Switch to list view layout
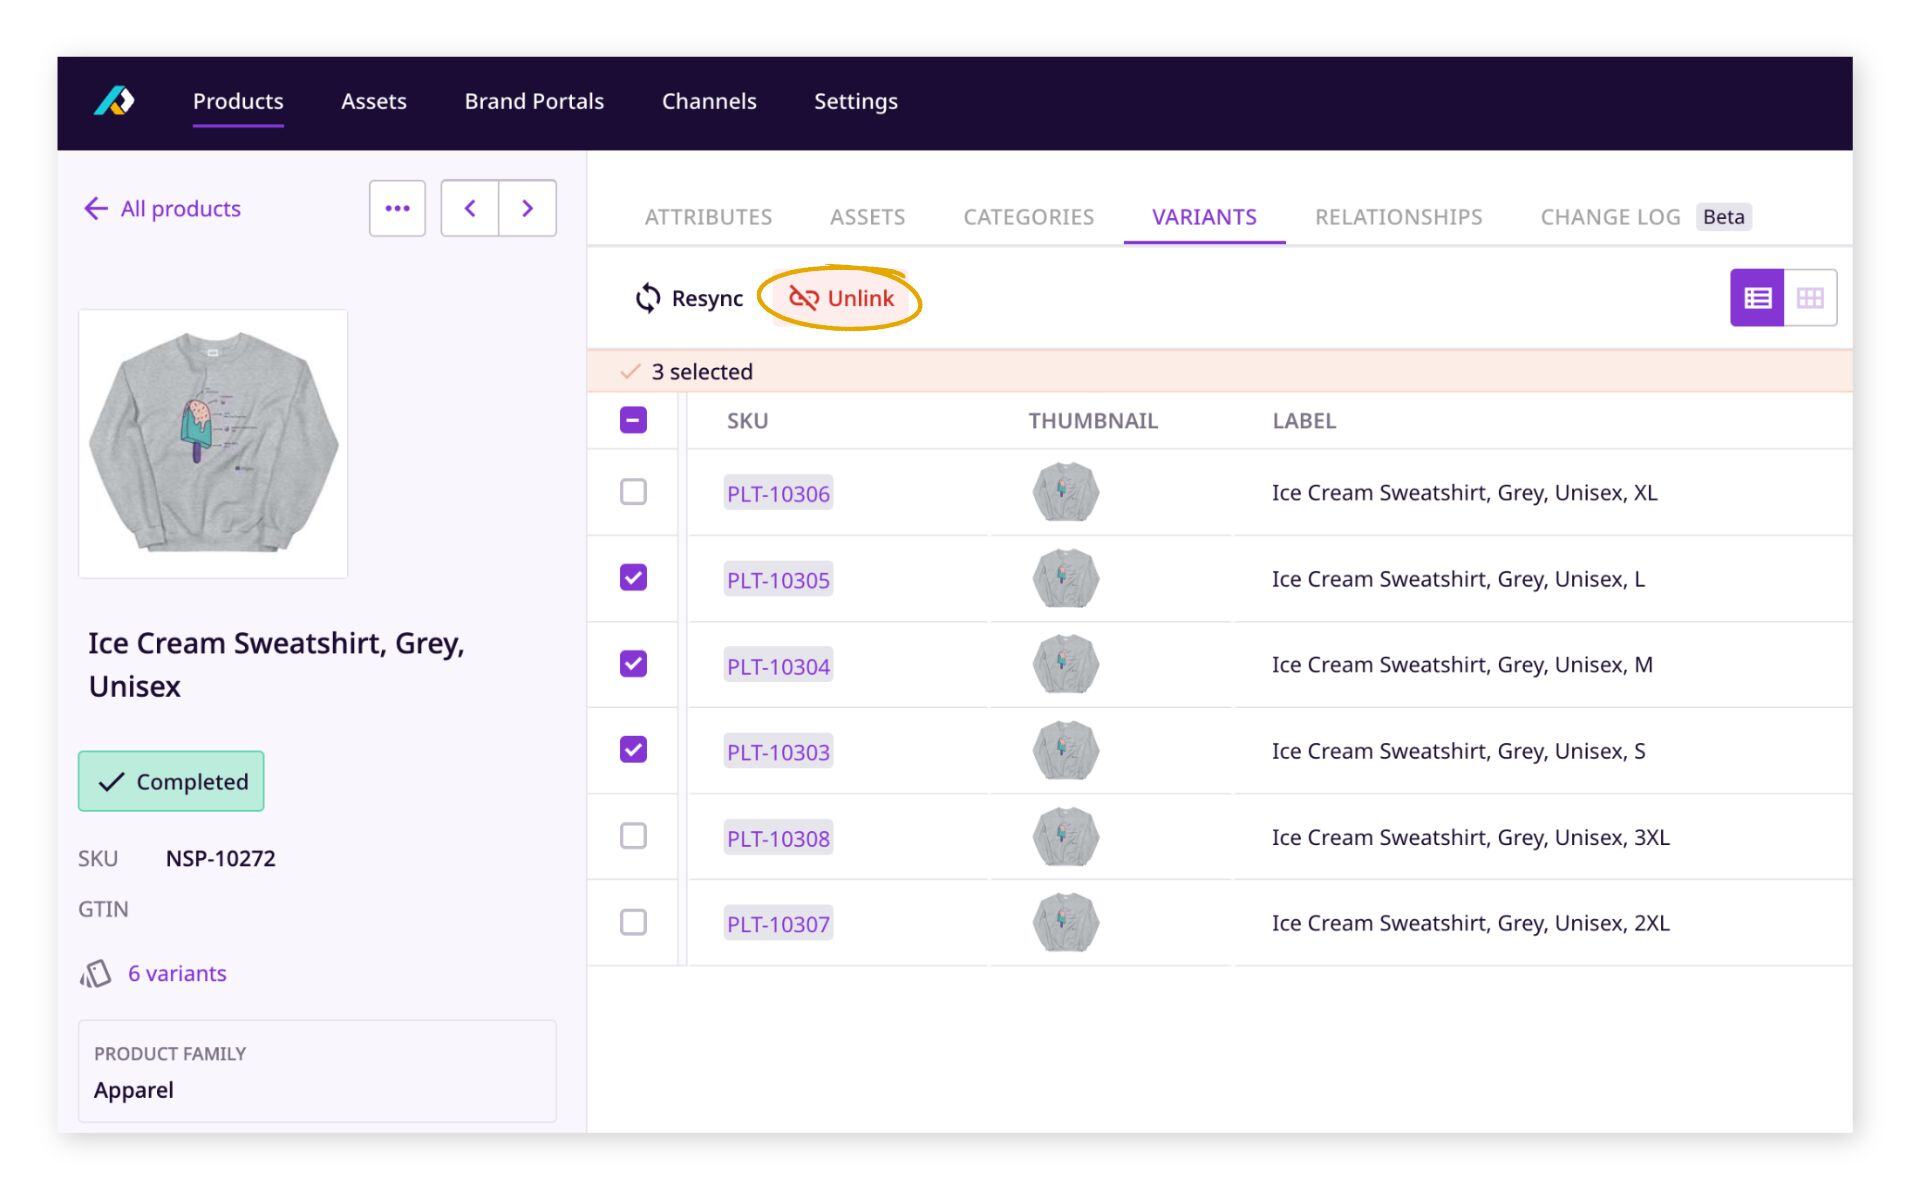1920x1200 pixels. point(1757,298)
